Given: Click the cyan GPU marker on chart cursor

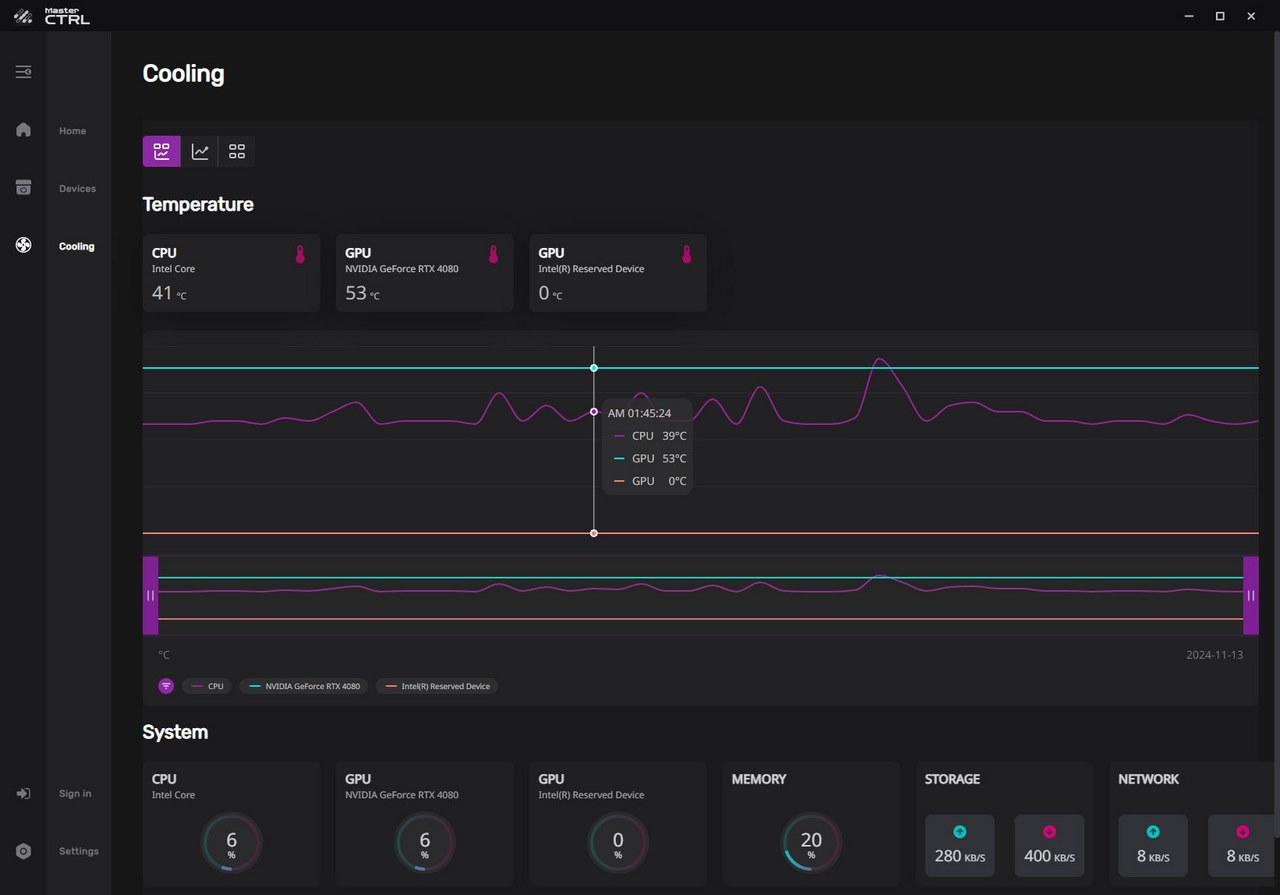Looking at the screenshot, I should (x=594, y=368).
